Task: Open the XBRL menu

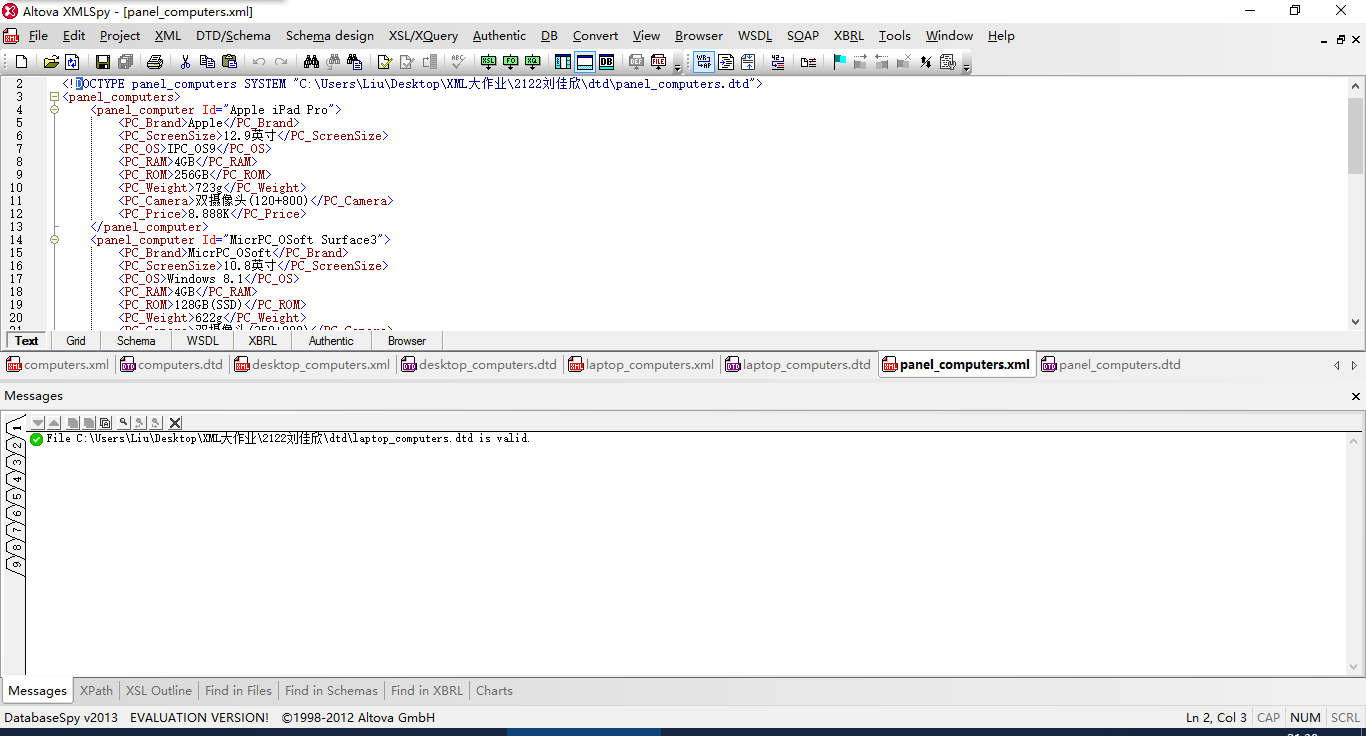Action: pos(849,36)
